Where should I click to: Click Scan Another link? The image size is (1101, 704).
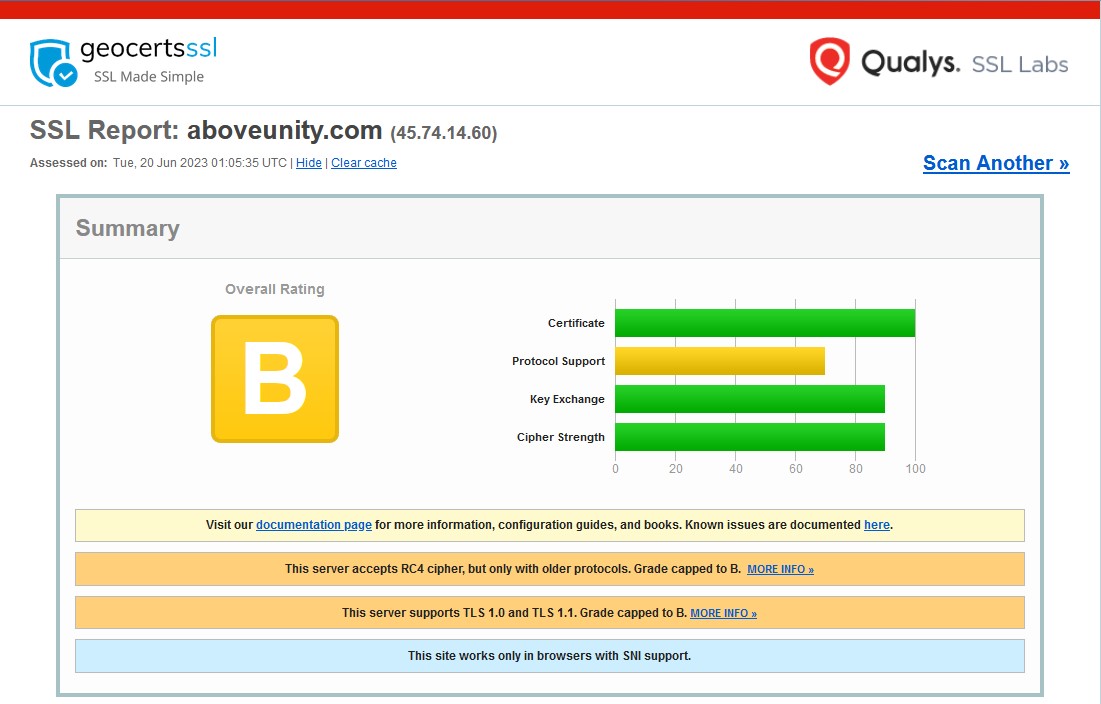pos(996,163)
